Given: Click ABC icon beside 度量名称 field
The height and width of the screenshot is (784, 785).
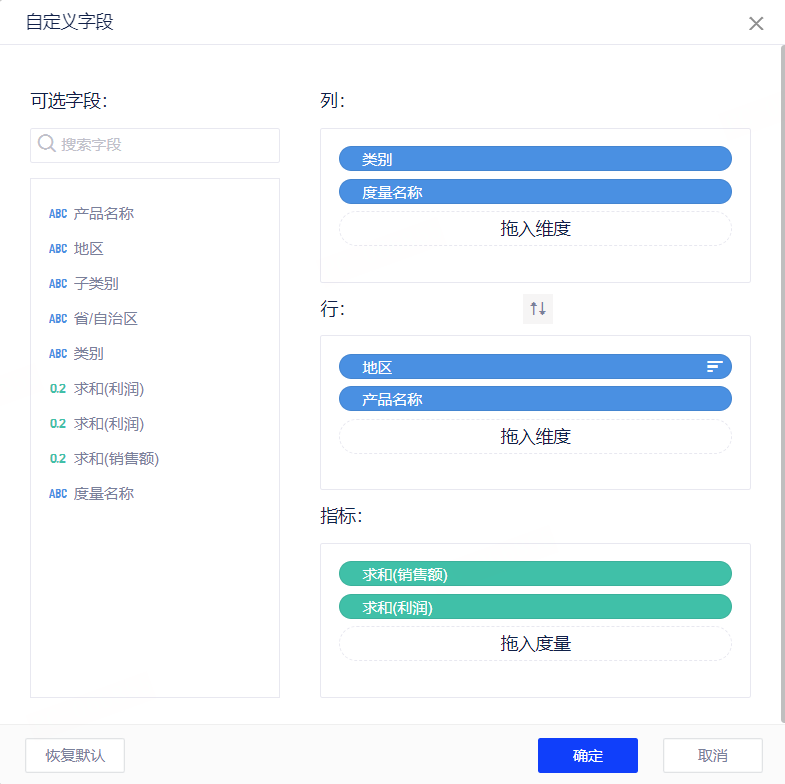Looking at the screenshot, I should [x=58, y=494].
